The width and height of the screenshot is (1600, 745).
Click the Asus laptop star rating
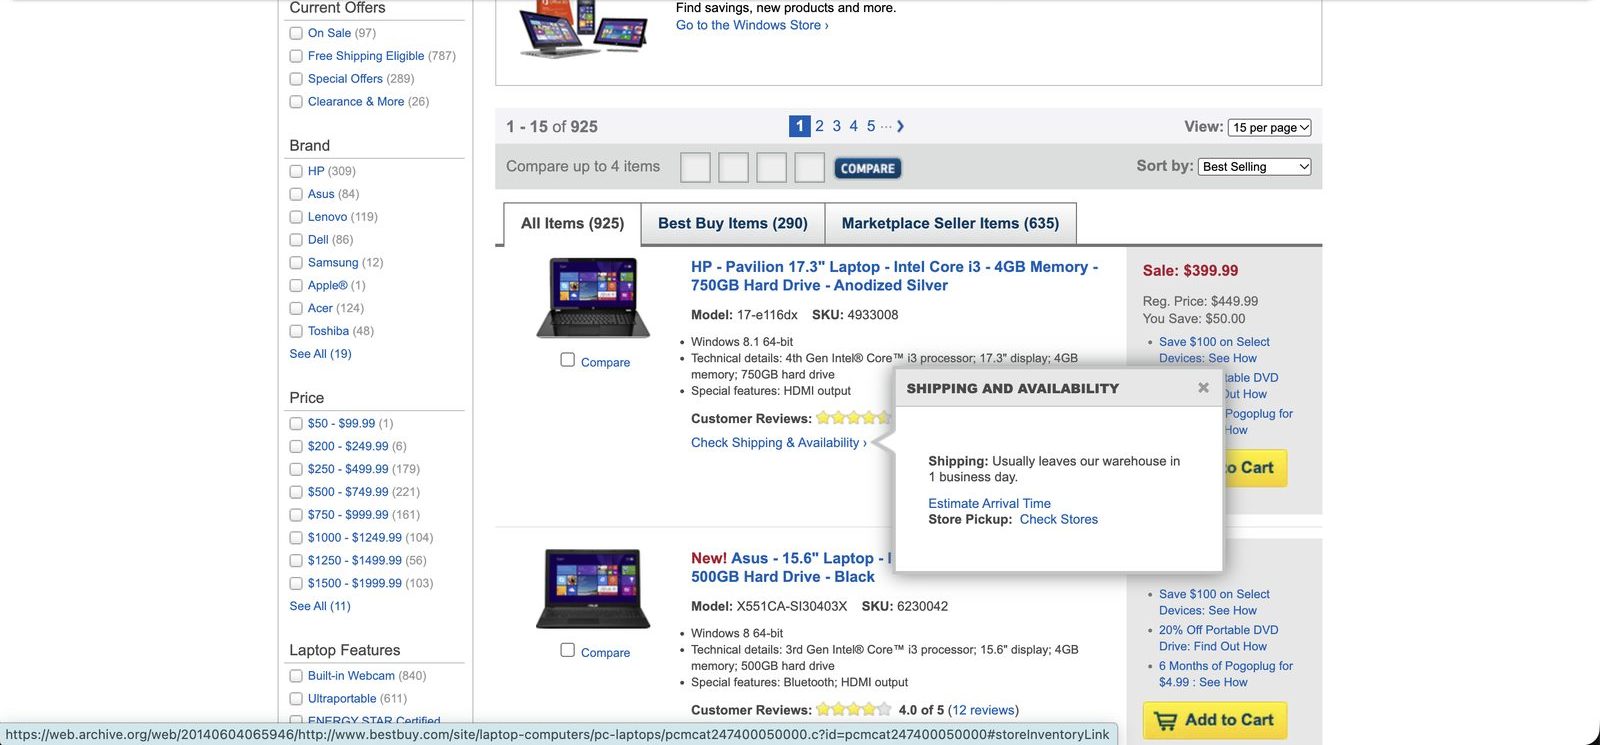(853, 710)
